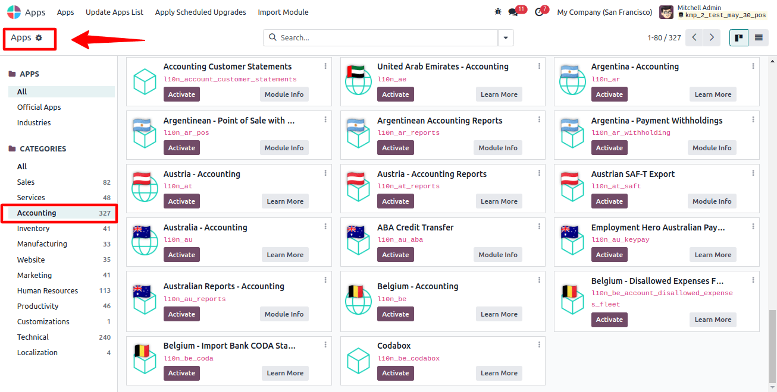Image resolution: width=777 pixels, height=392 pixels.
Task: Switch to list view
Action: tap(758, 38)
